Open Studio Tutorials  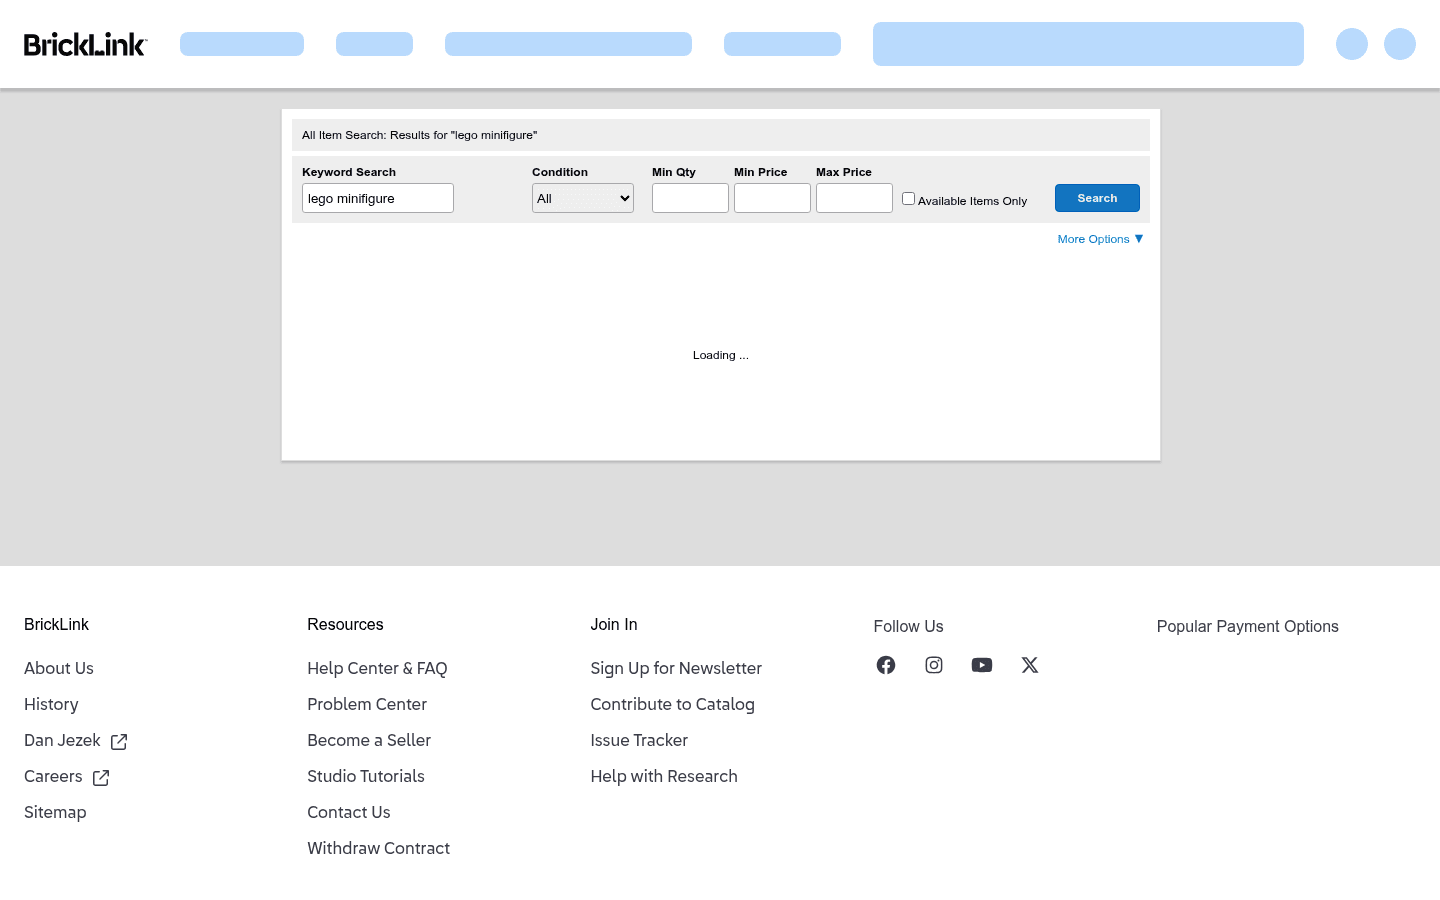tap(366, 776)
